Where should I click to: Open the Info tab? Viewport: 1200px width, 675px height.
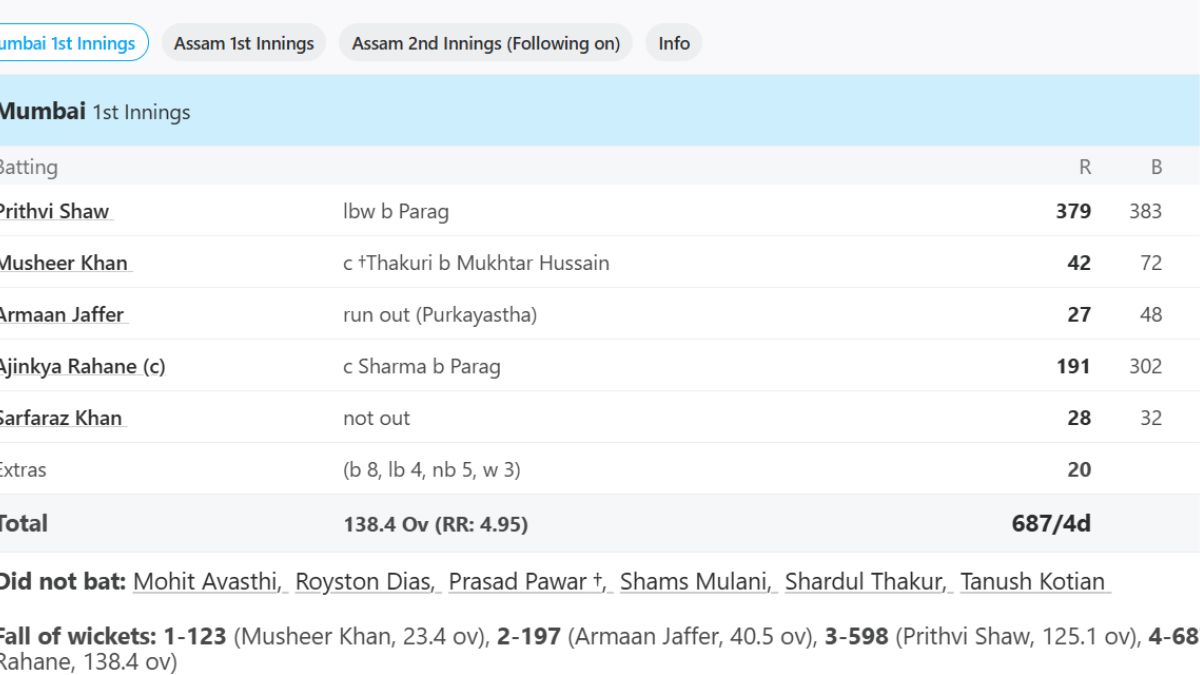(674, 43)
